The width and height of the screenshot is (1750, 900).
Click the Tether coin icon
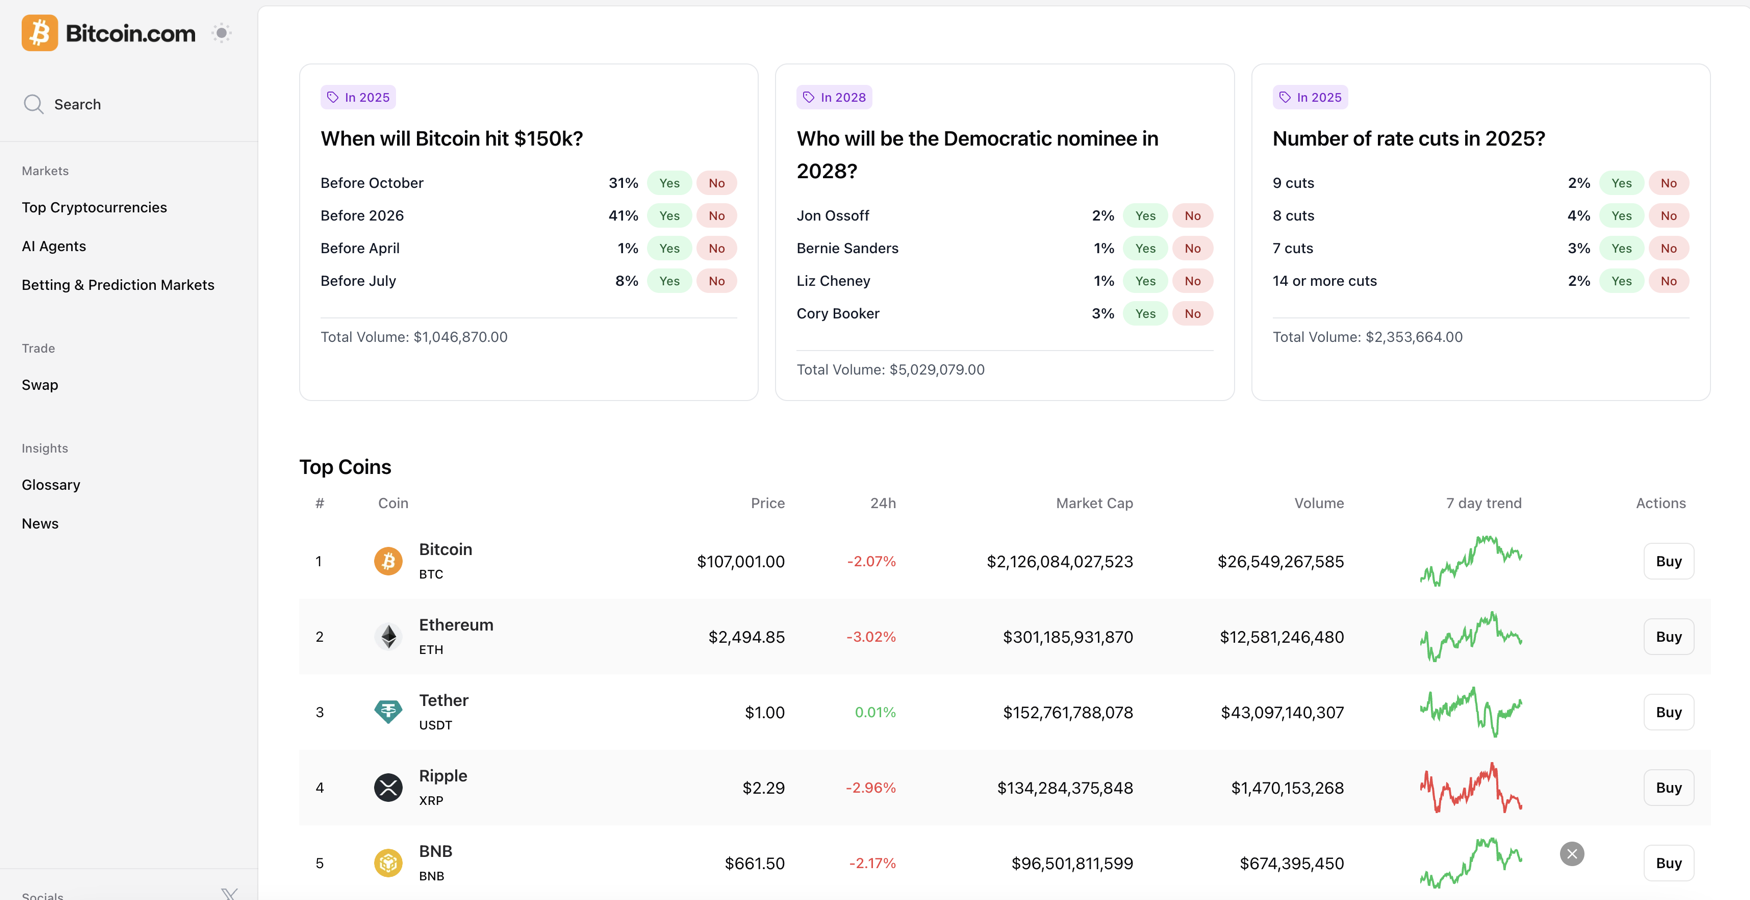pyautogui.click(x=388, y=712)
